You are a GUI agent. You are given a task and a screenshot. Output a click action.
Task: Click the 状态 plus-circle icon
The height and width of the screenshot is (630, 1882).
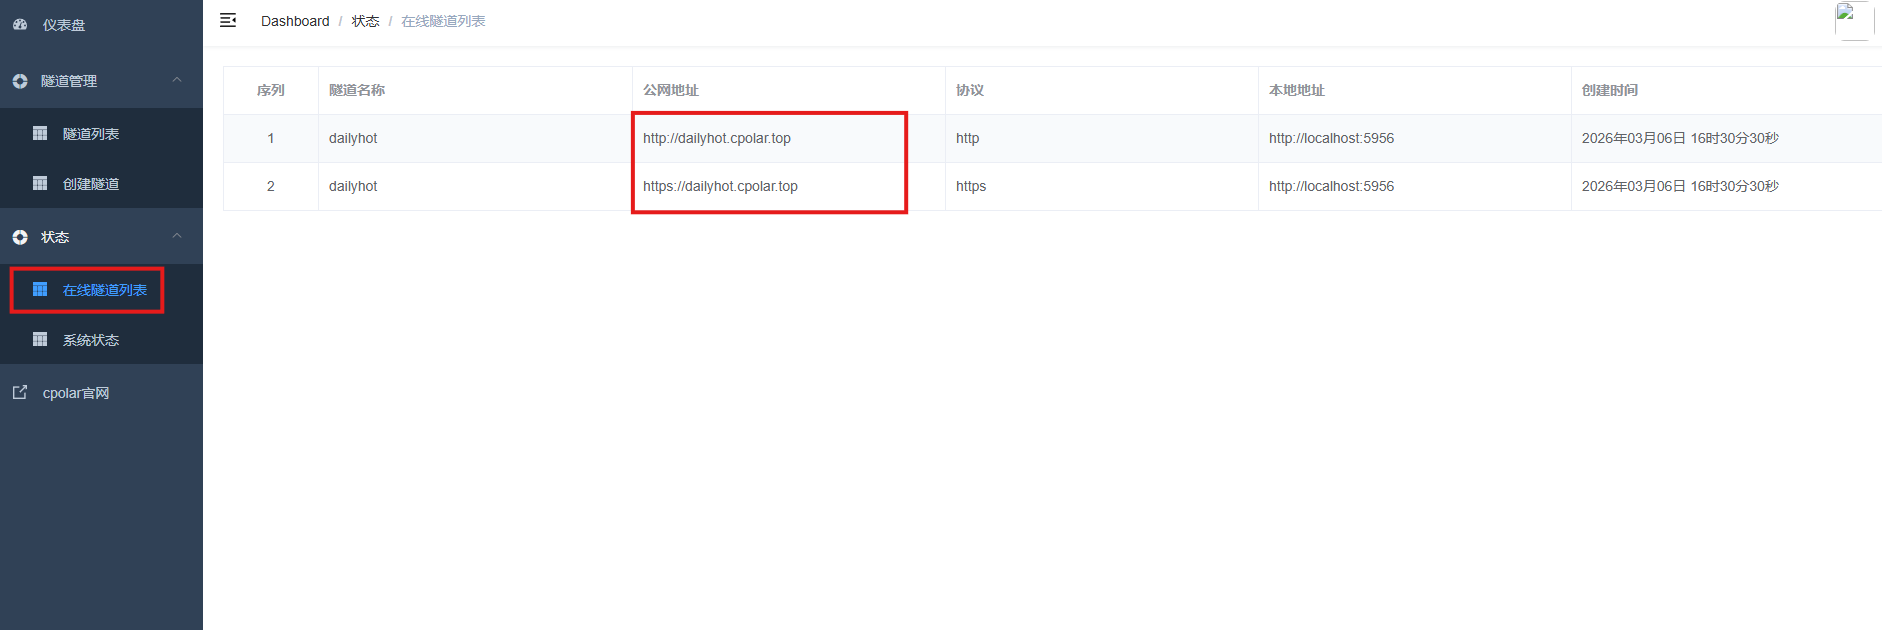pyautogui.click(x=20, y=237)
